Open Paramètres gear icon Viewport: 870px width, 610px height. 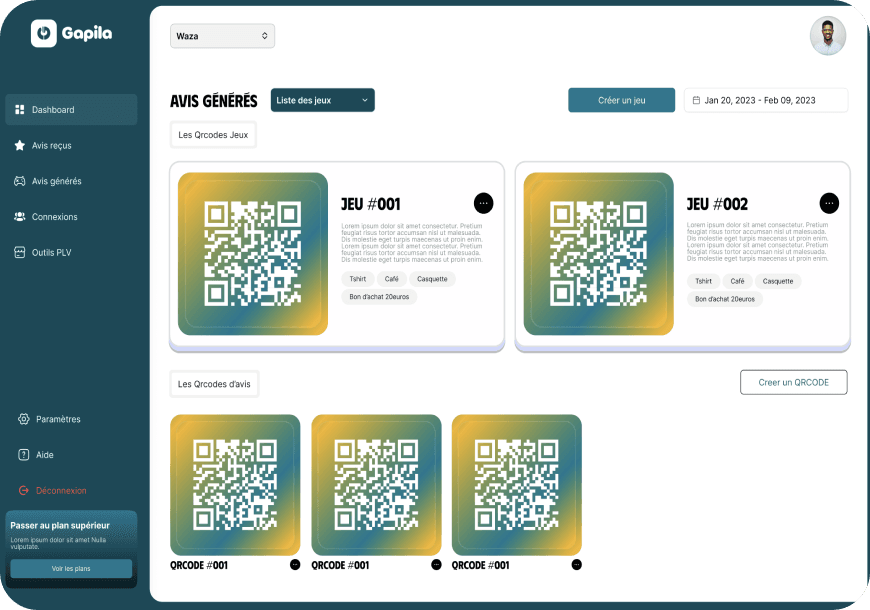(23, 419)
